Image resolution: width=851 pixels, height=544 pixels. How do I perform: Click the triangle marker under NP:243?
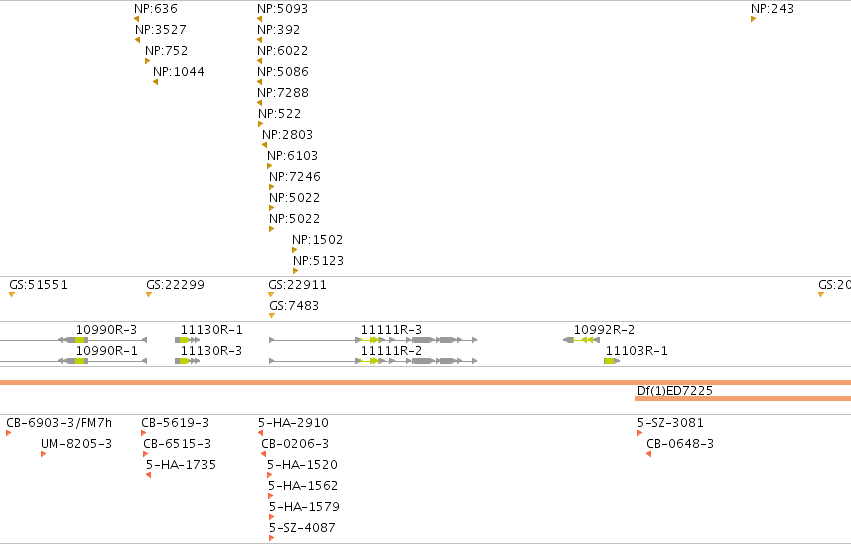pos(754,19)
